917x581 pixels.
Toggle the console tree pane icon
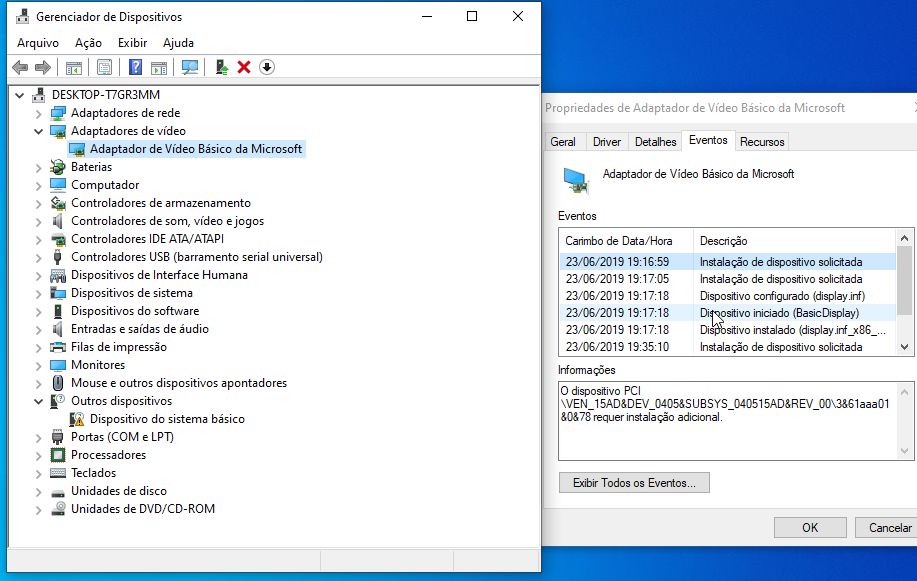[x=74, y=67]
